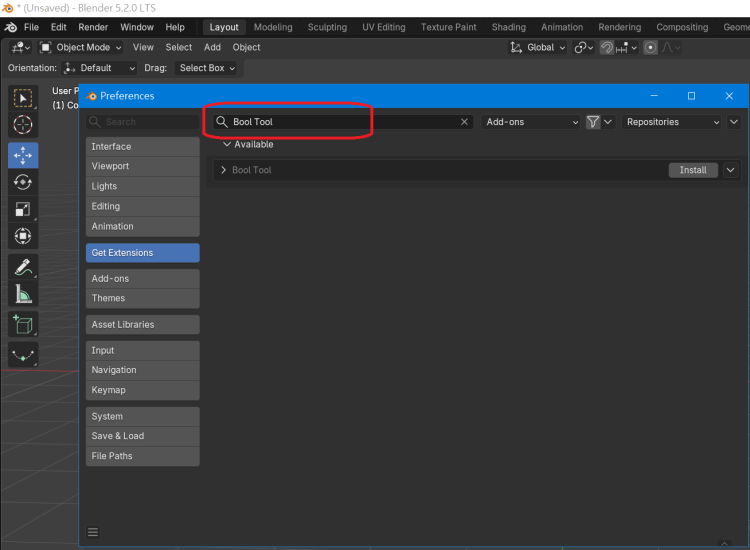750x550 pixels.
Task: Click the Bool Tool search field
Action: (343, 122)
